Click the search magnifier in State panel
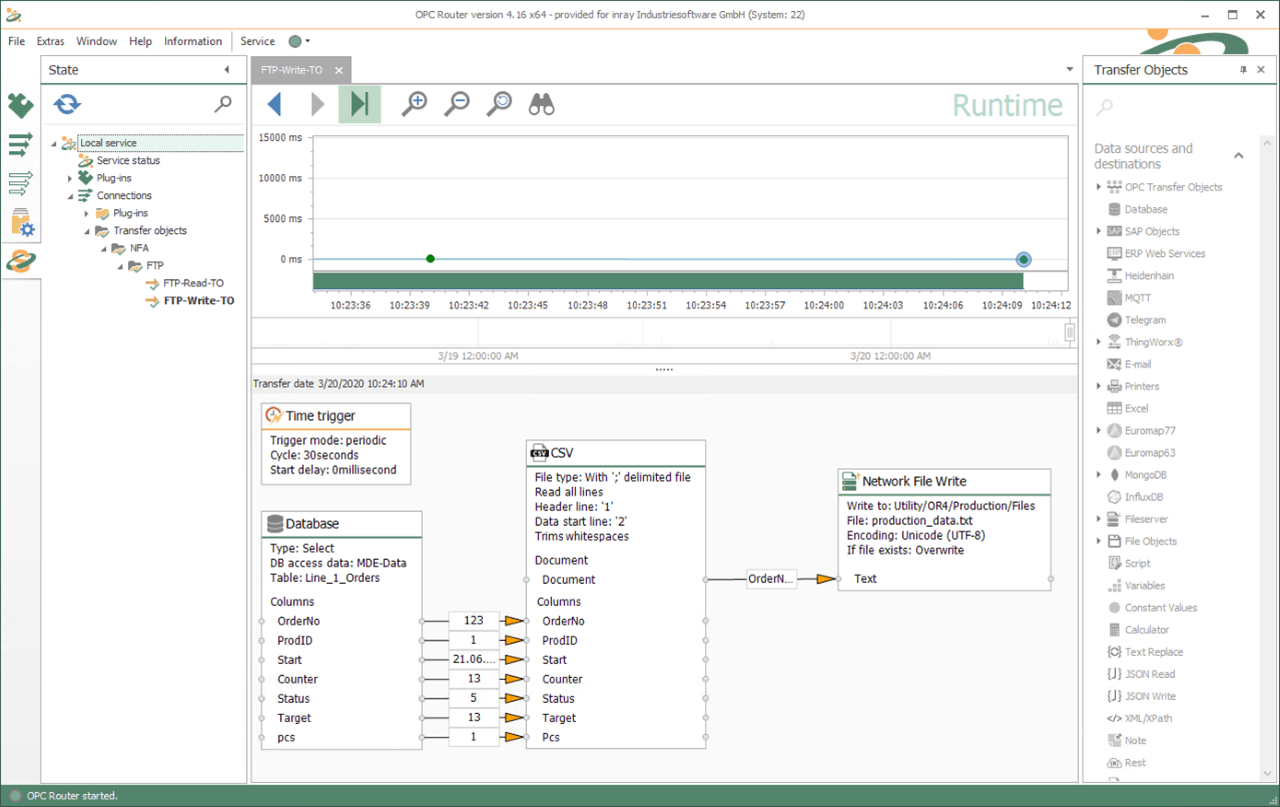Viewport: 1280px width, 807px height. point(224,104)
